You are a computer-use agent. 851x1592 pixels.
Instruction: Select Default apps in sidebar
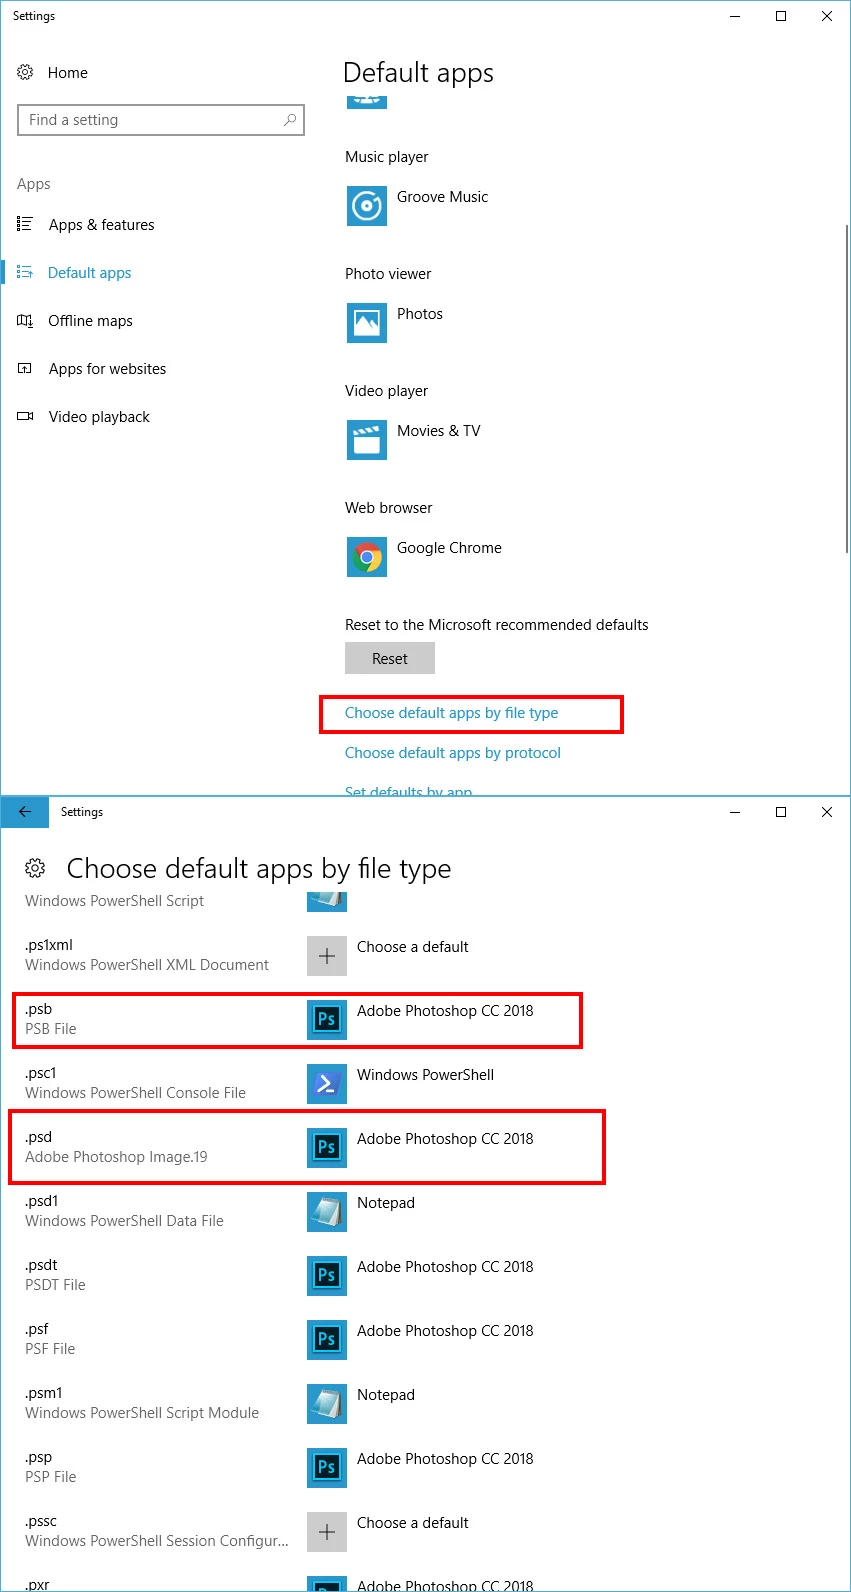coord(89,272)
